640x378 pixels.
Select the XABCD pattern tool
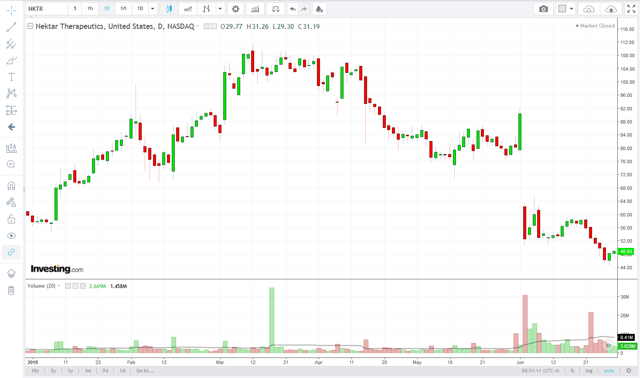click(x=11, y=93)
